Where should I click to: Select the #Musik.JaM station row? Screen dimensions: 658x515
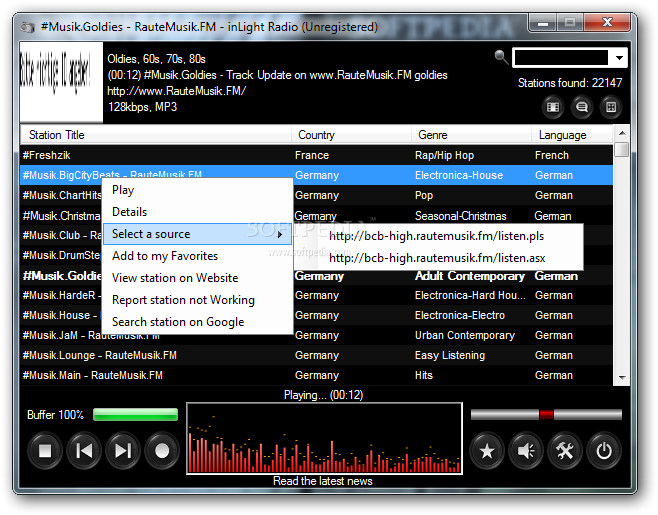316,335
